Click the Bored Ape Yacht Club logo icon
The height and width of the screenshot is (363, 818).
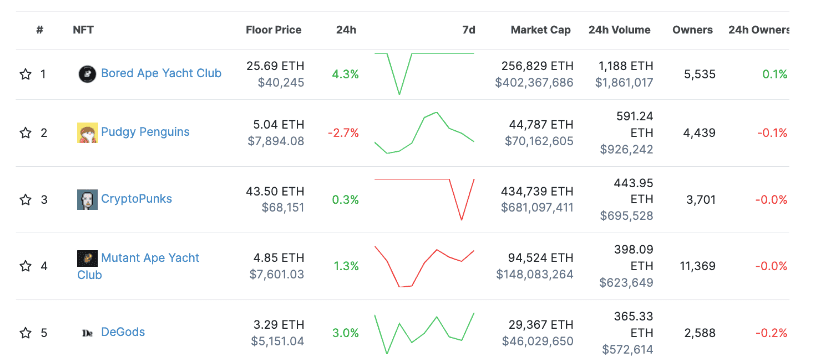pos(87,74)
